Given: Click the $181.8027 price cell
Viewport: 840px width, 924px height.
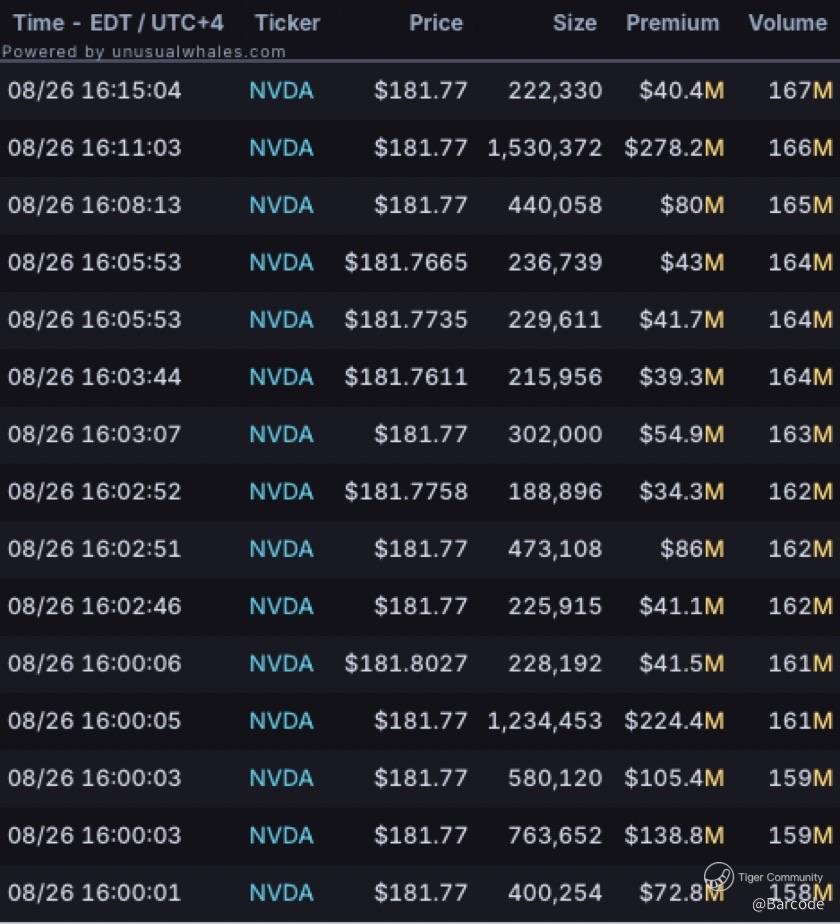Looking at the screenshot, I should click(406, 664).
